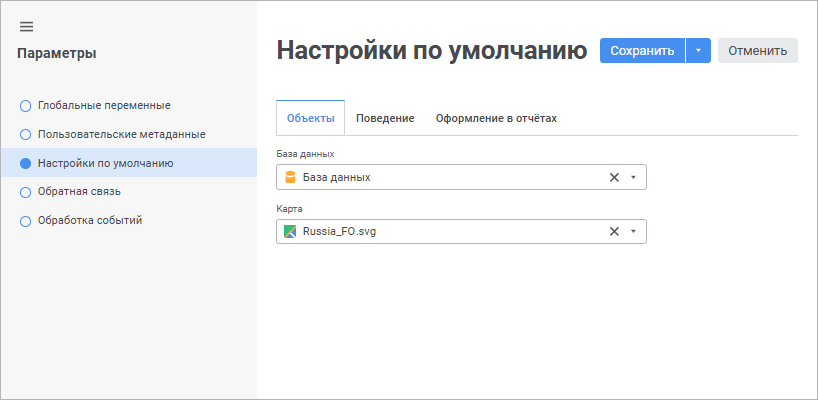This screenshot has height=400, width=818.
Task: Open Обработка событий section label
Action: [90, 220]
